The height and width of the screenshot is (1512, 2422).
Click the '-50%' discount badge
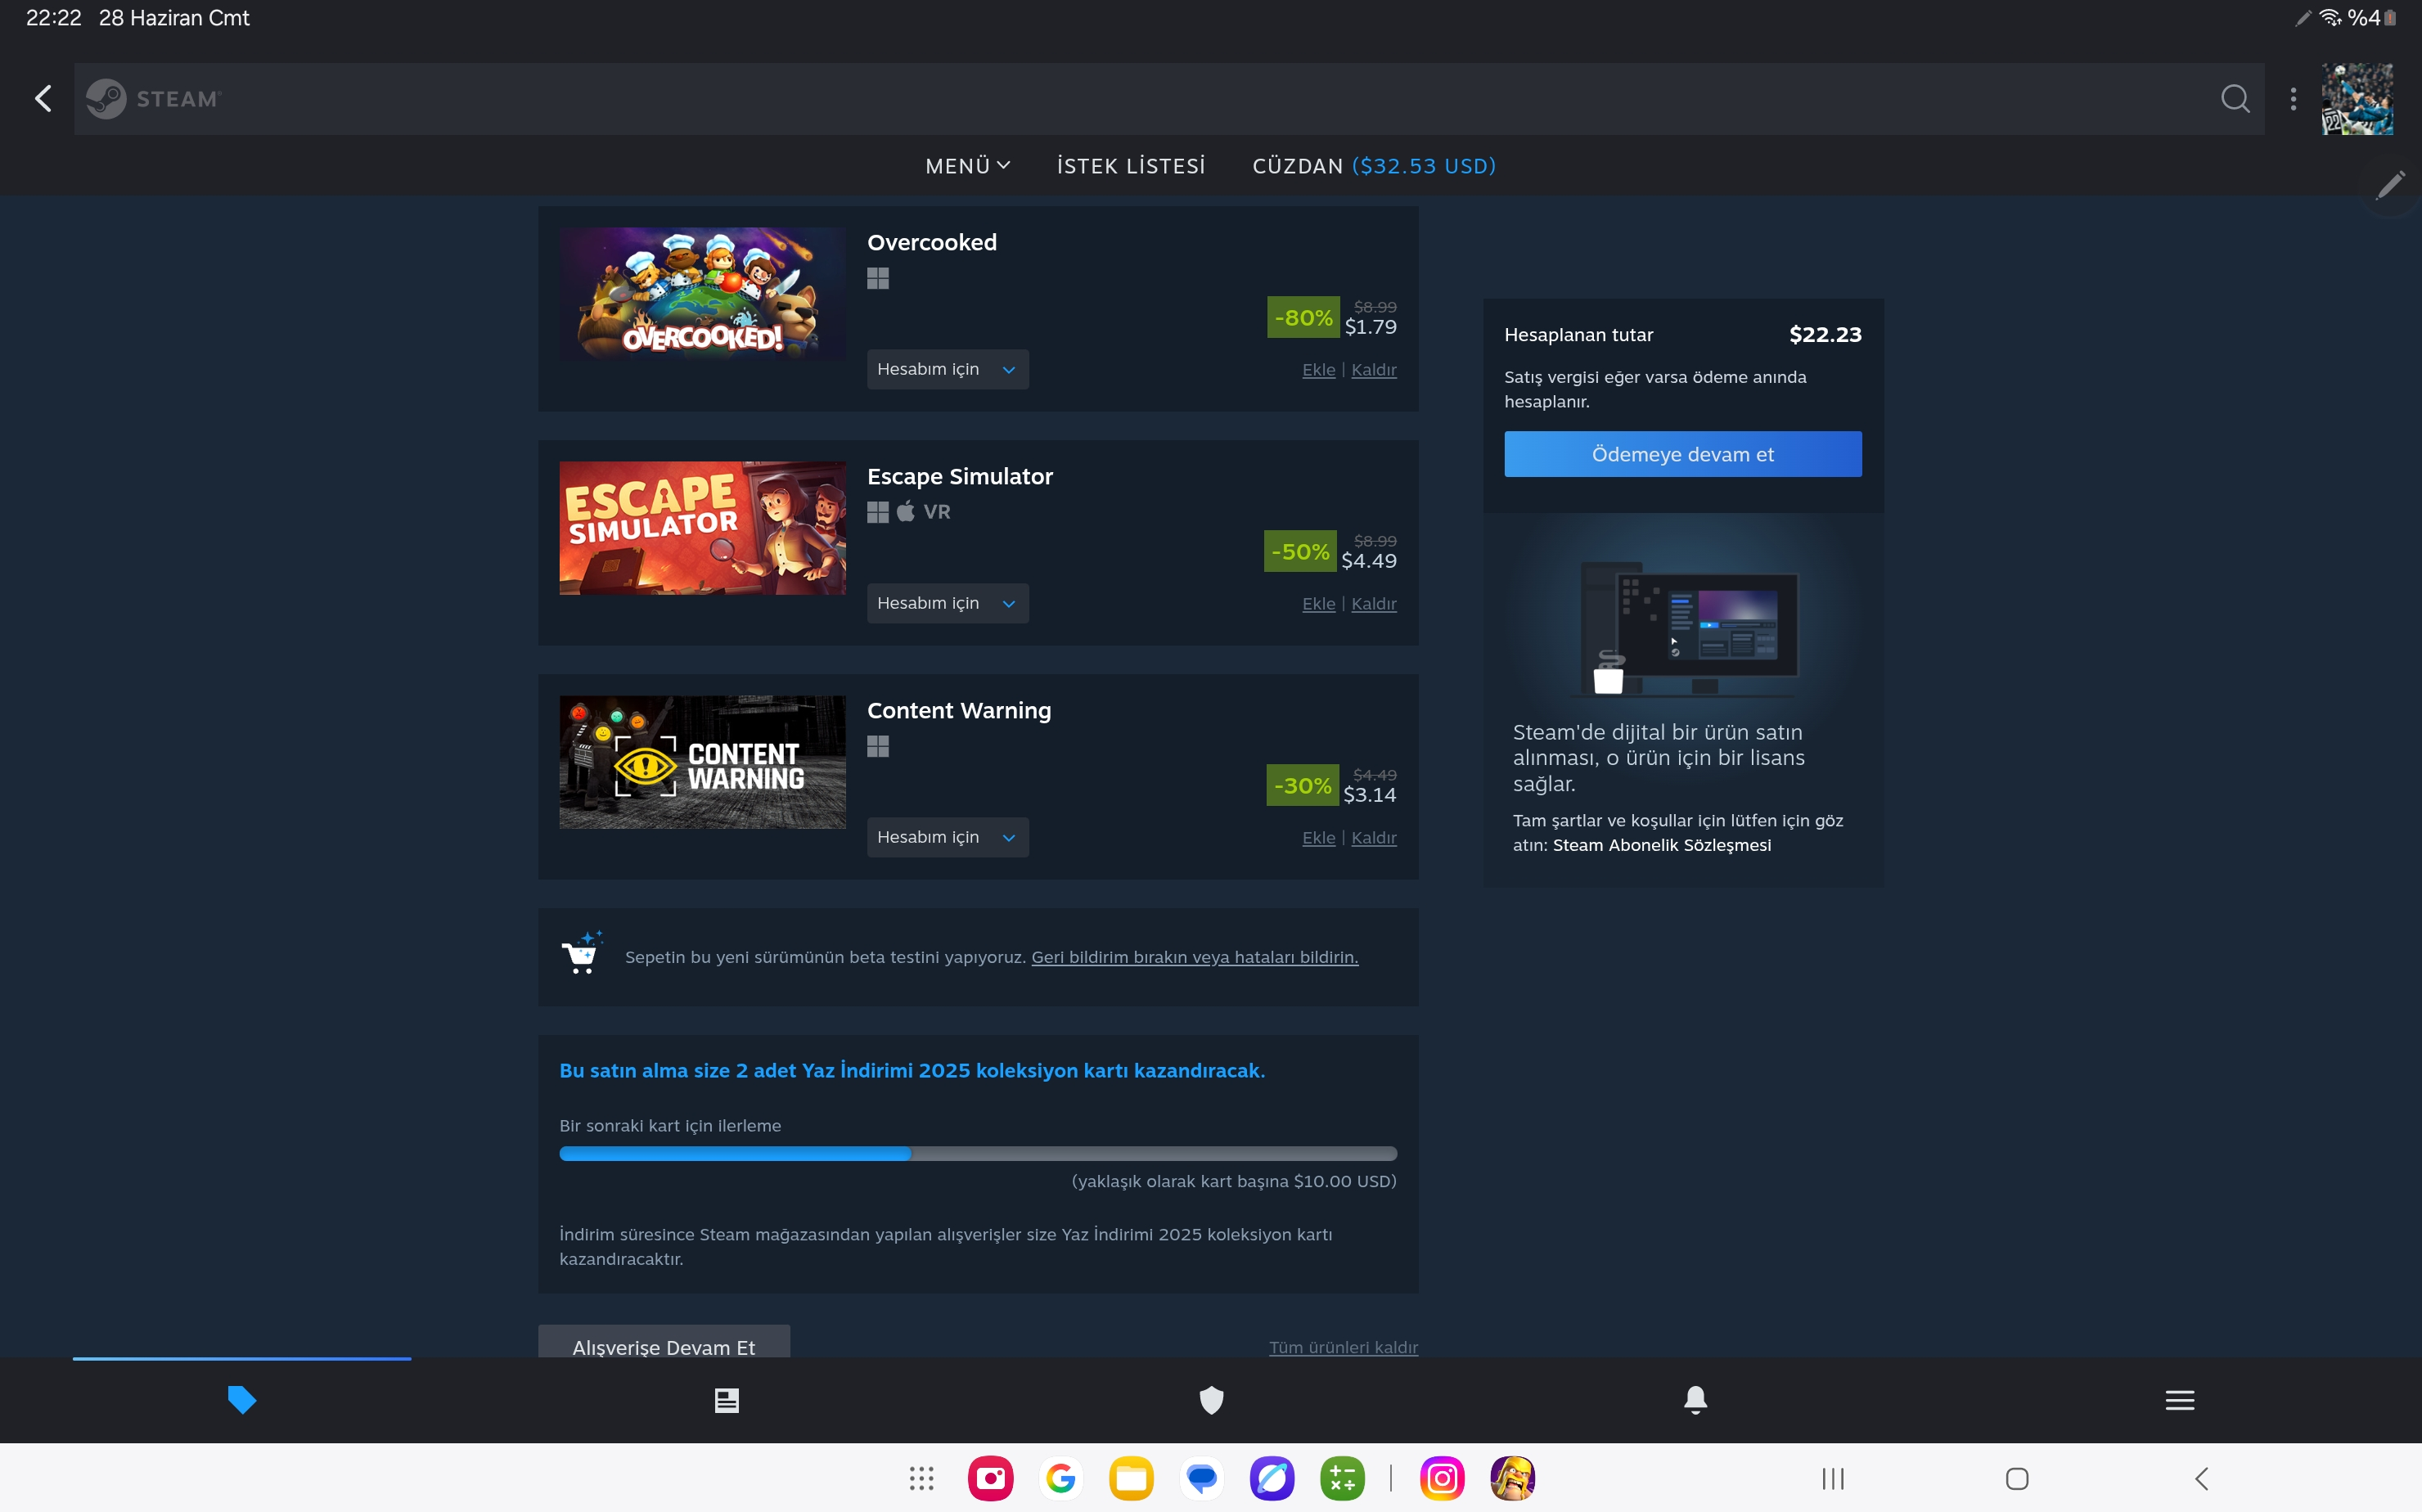coord(1300,551)
